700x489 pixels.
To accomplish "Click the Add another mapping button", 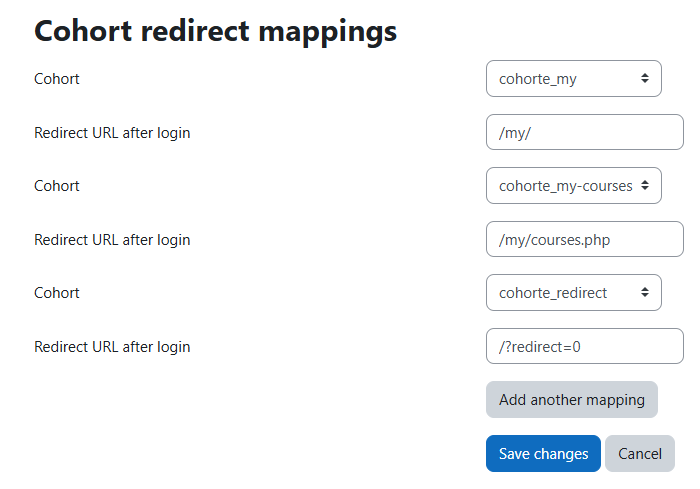I will [x=572, y=400].
